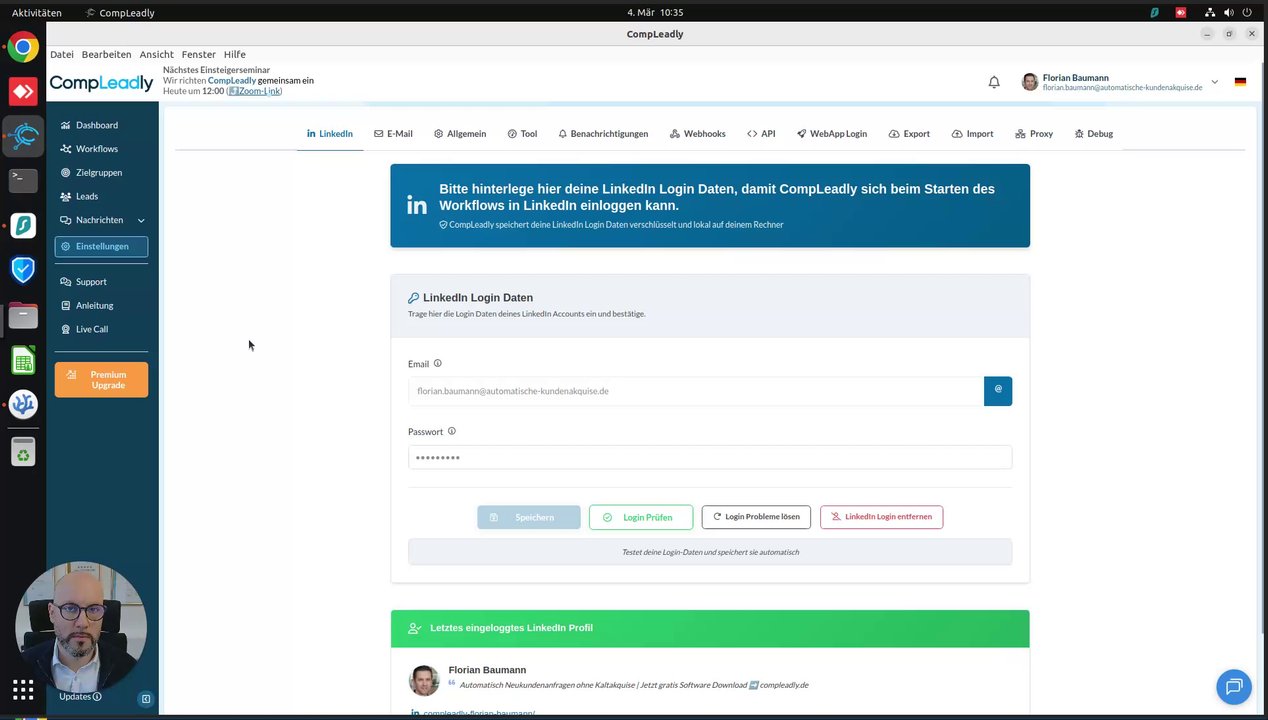Image resolution: width=1268 pixels, height=720 pixels.
Task: Open the Debug tab
Action: click(1093, 134)
